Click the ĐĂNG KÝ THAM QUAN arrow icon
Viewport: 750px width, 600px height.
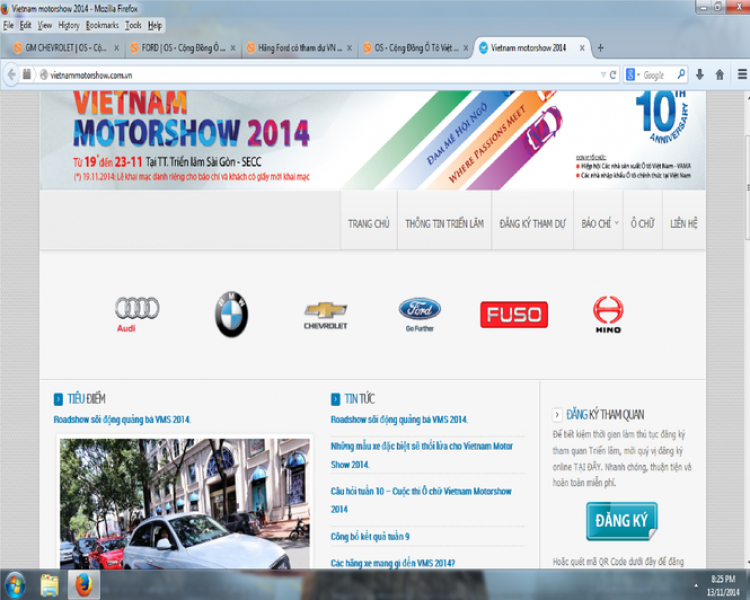[557, 414]
